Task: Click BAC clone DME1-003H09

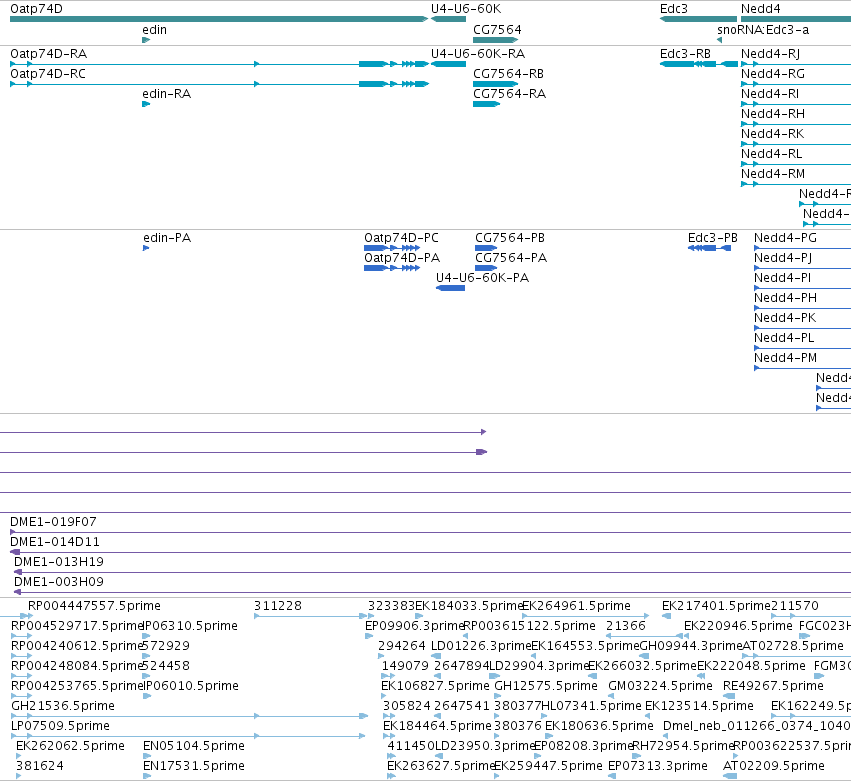Action: pyautogui.click(x=59, y=582)
